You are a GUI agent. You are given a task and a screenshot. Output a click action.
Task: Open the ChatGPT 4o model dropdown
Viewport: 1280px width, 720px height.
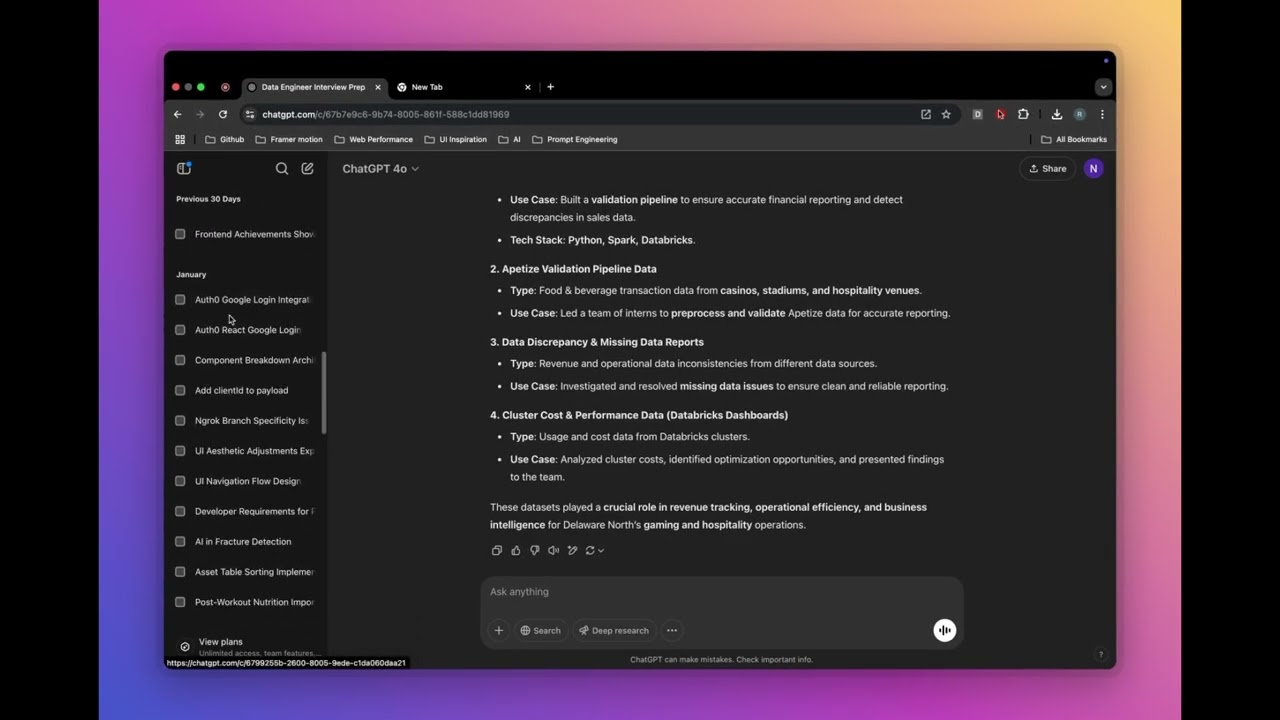[x=380, y=169]
